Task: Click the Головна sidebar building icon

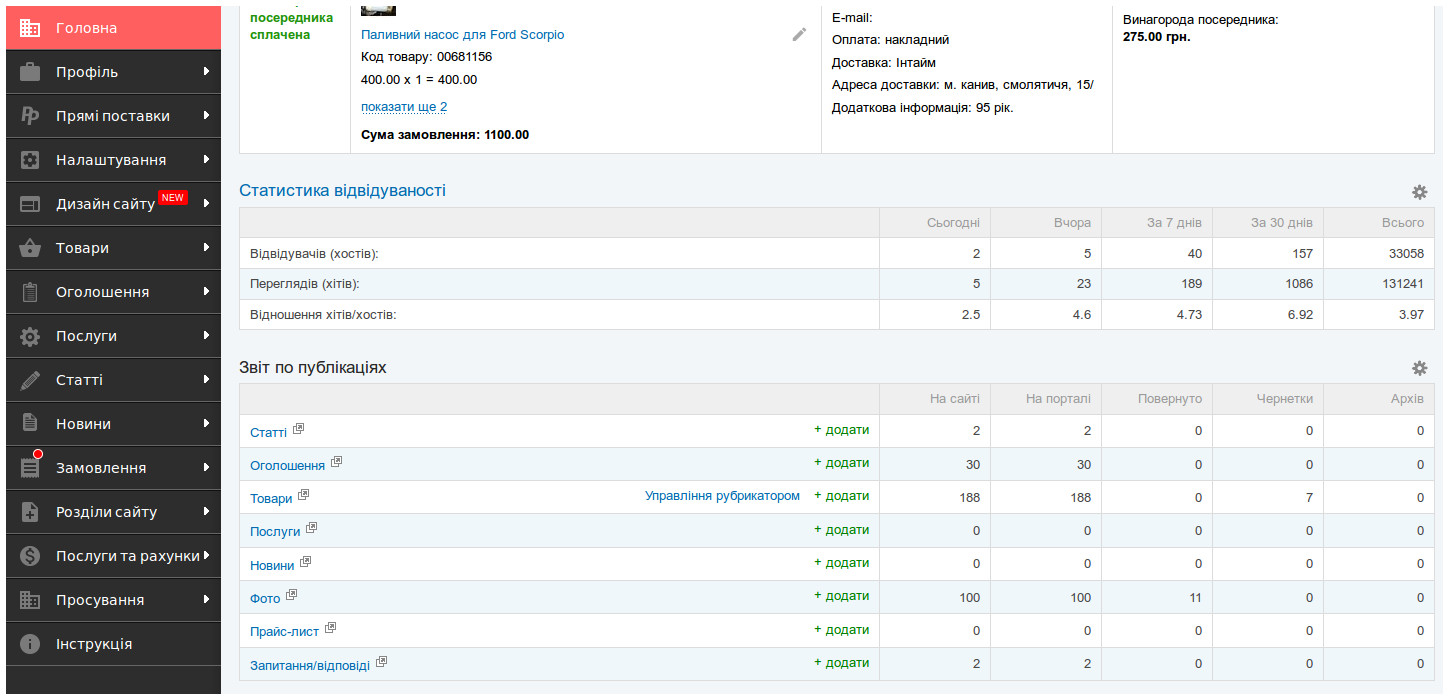Action: (30, 28)
